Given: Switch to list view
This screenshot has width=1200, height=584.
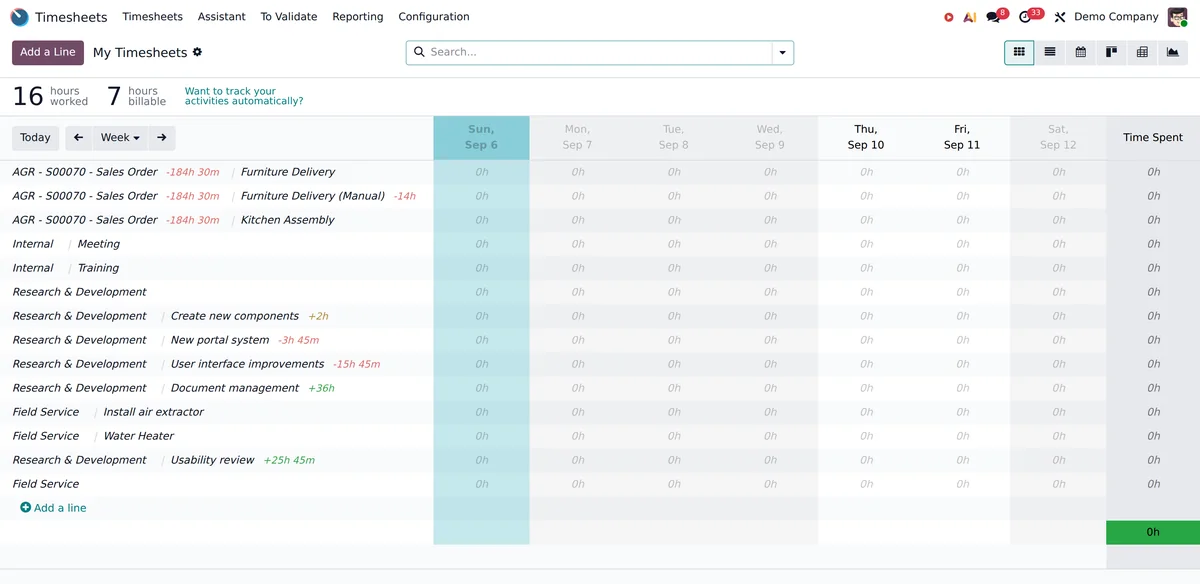Looking at the screenshot, I should 1050,52.
